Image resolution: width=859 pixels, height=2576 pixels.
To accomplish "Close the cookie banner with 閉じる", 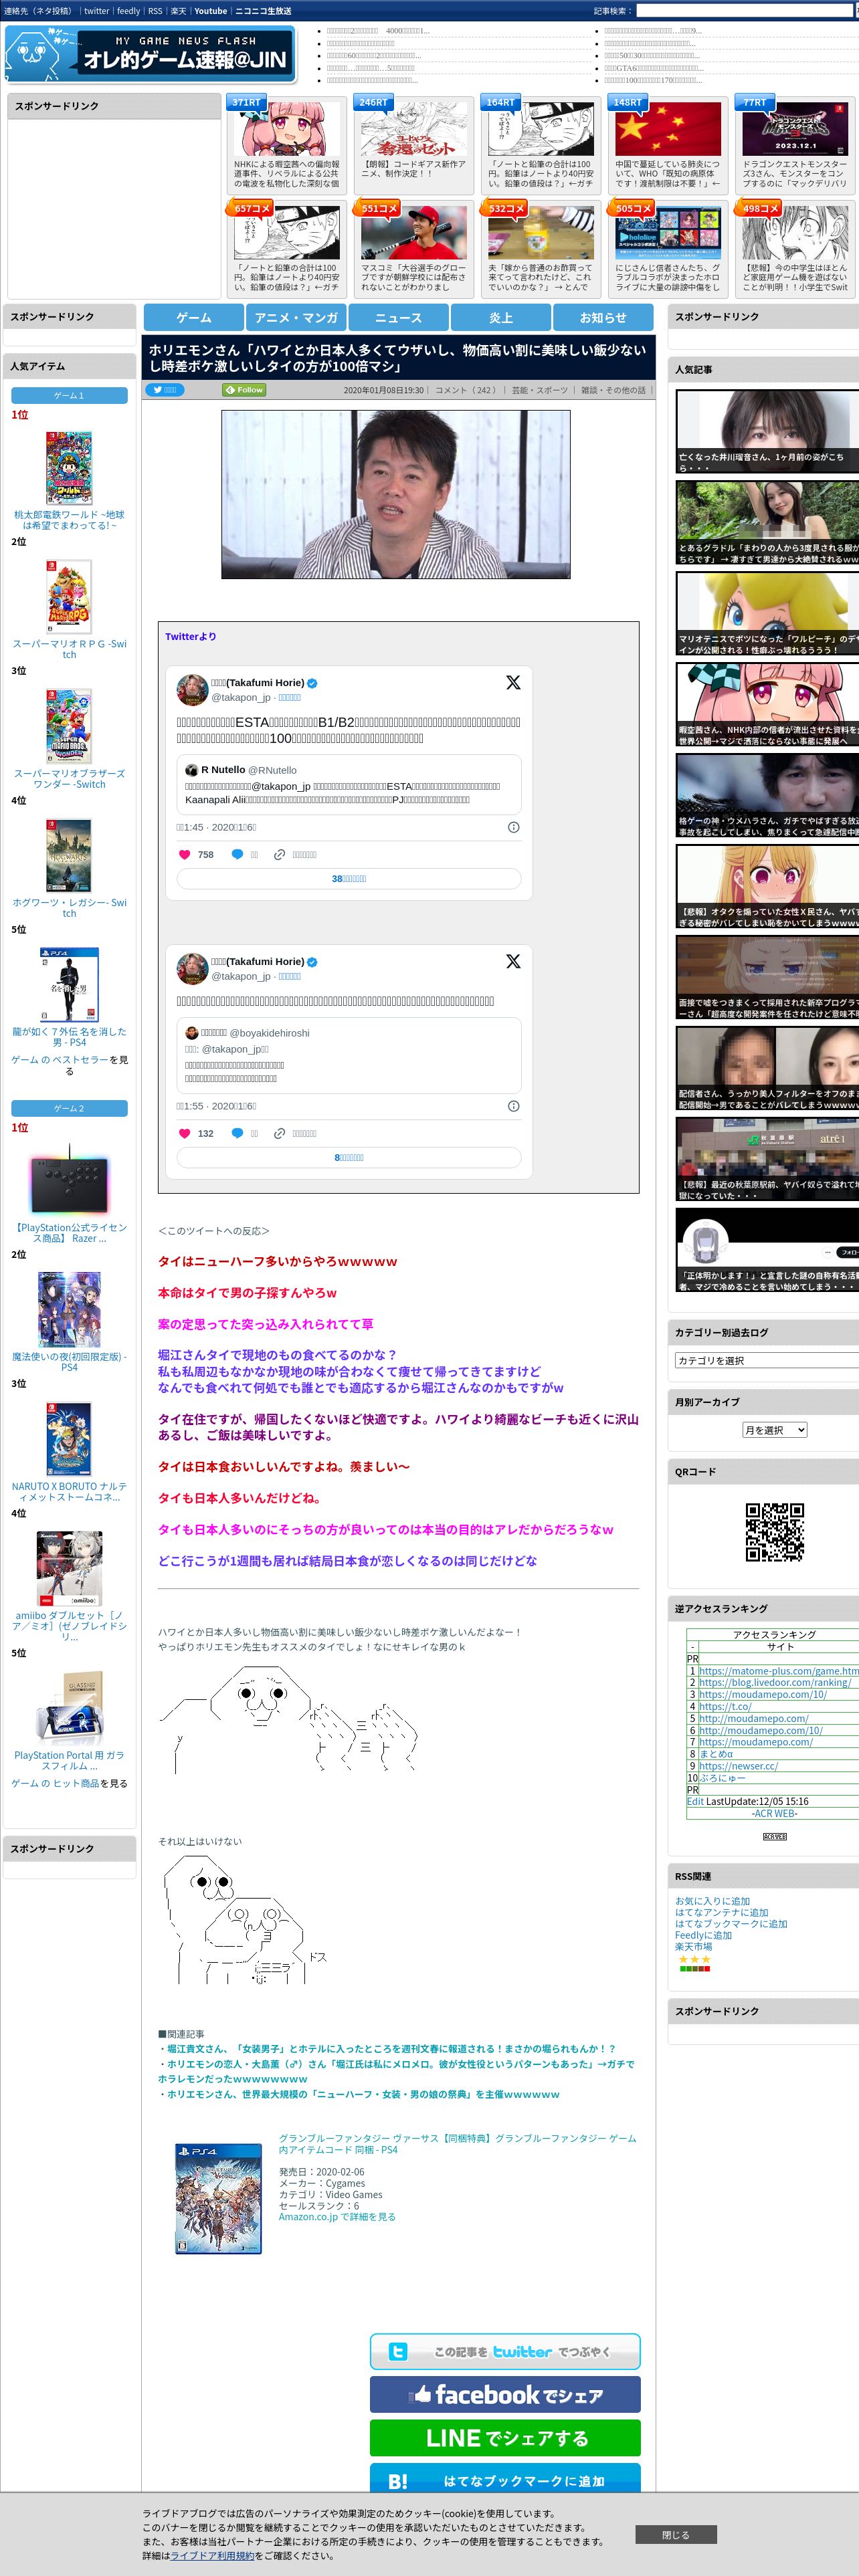I will (x=676, y=2535).
